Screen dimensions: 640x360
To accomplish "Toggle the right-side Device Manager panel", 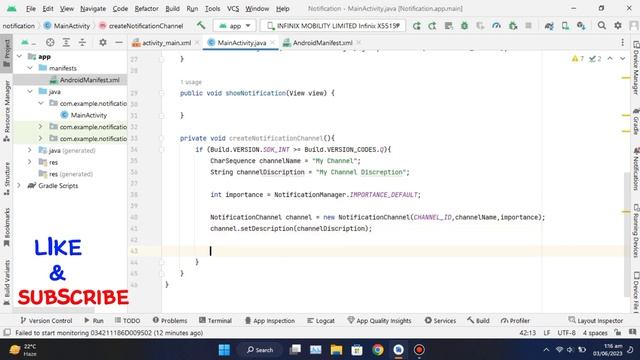I will 636,67.
